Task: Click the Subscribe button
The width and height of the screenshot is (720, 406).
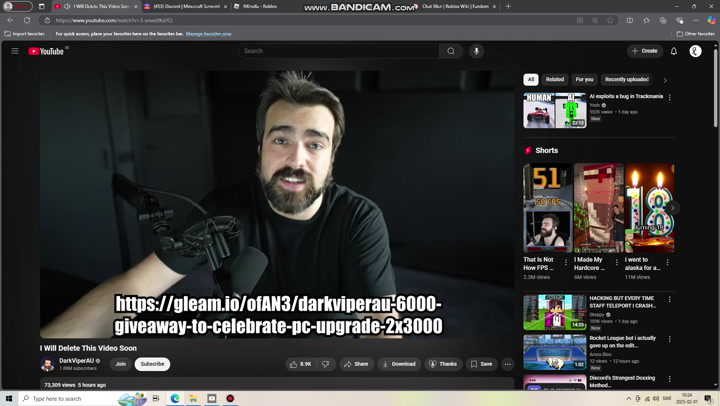Action: click(152, 364)
